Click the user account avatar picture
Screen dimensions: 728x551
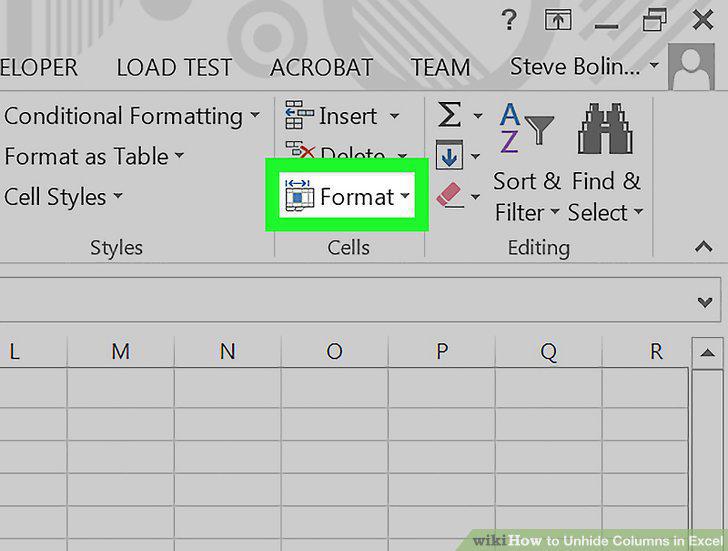point(691,66)
